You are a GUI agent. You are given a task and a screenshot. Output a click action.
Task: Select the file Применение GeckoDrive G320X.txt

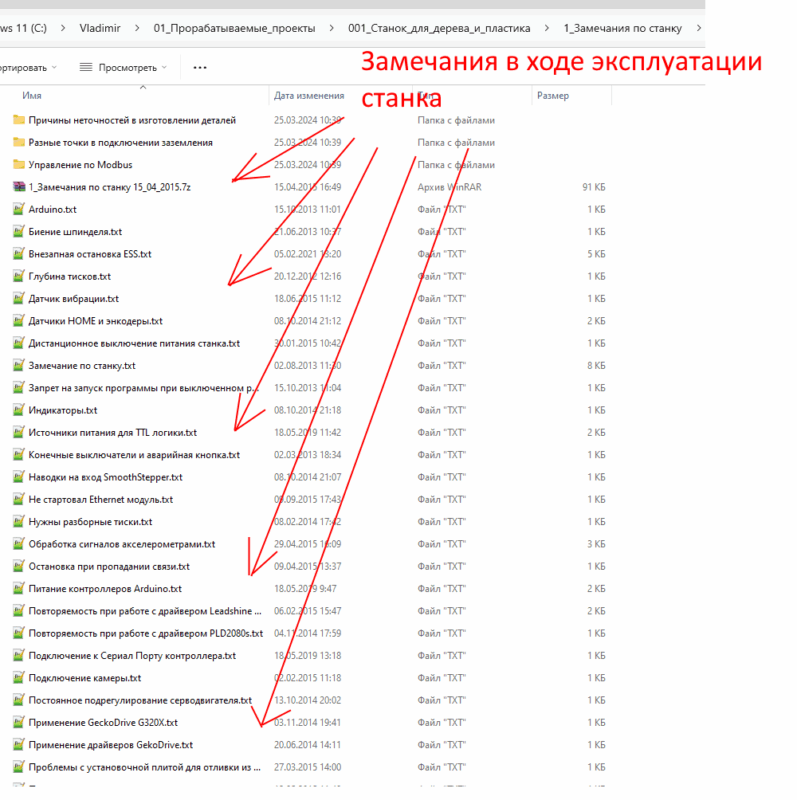pyautogui.click(x=103, y=722)
